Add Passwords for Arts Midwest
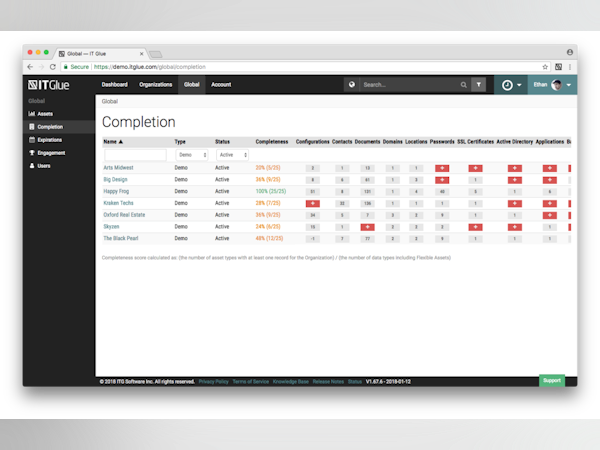Viewport: 600px width, 450px height. click(x=442, y=168)
